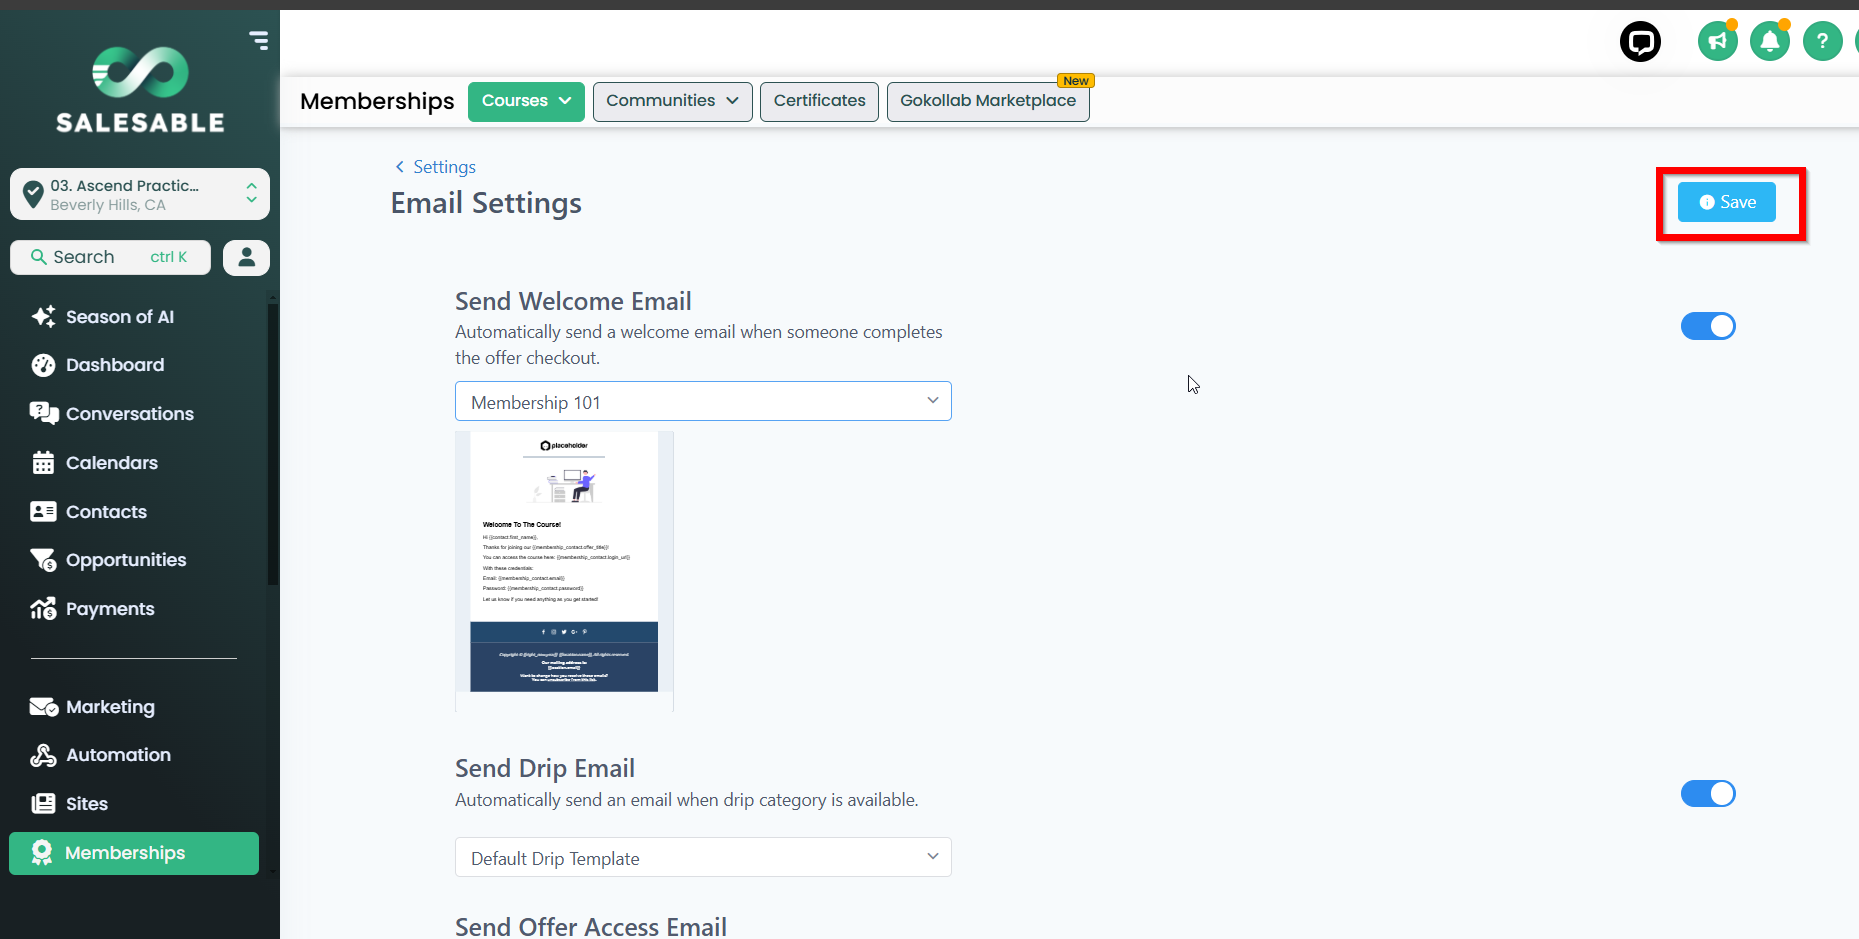
Task: Click the Send Welcome Email heading
Action: [x=573, y=301]
